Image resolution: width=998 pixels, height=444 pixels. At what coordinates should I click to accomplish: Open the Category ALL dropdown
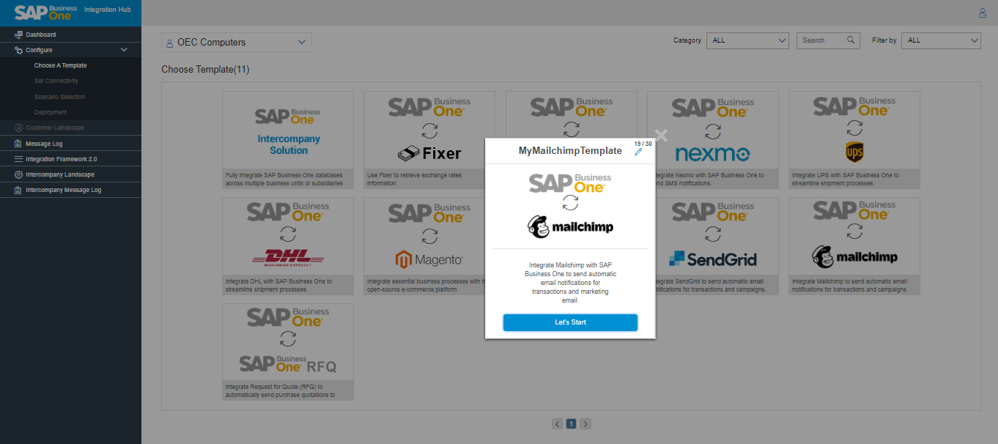(x=747, y=41)
